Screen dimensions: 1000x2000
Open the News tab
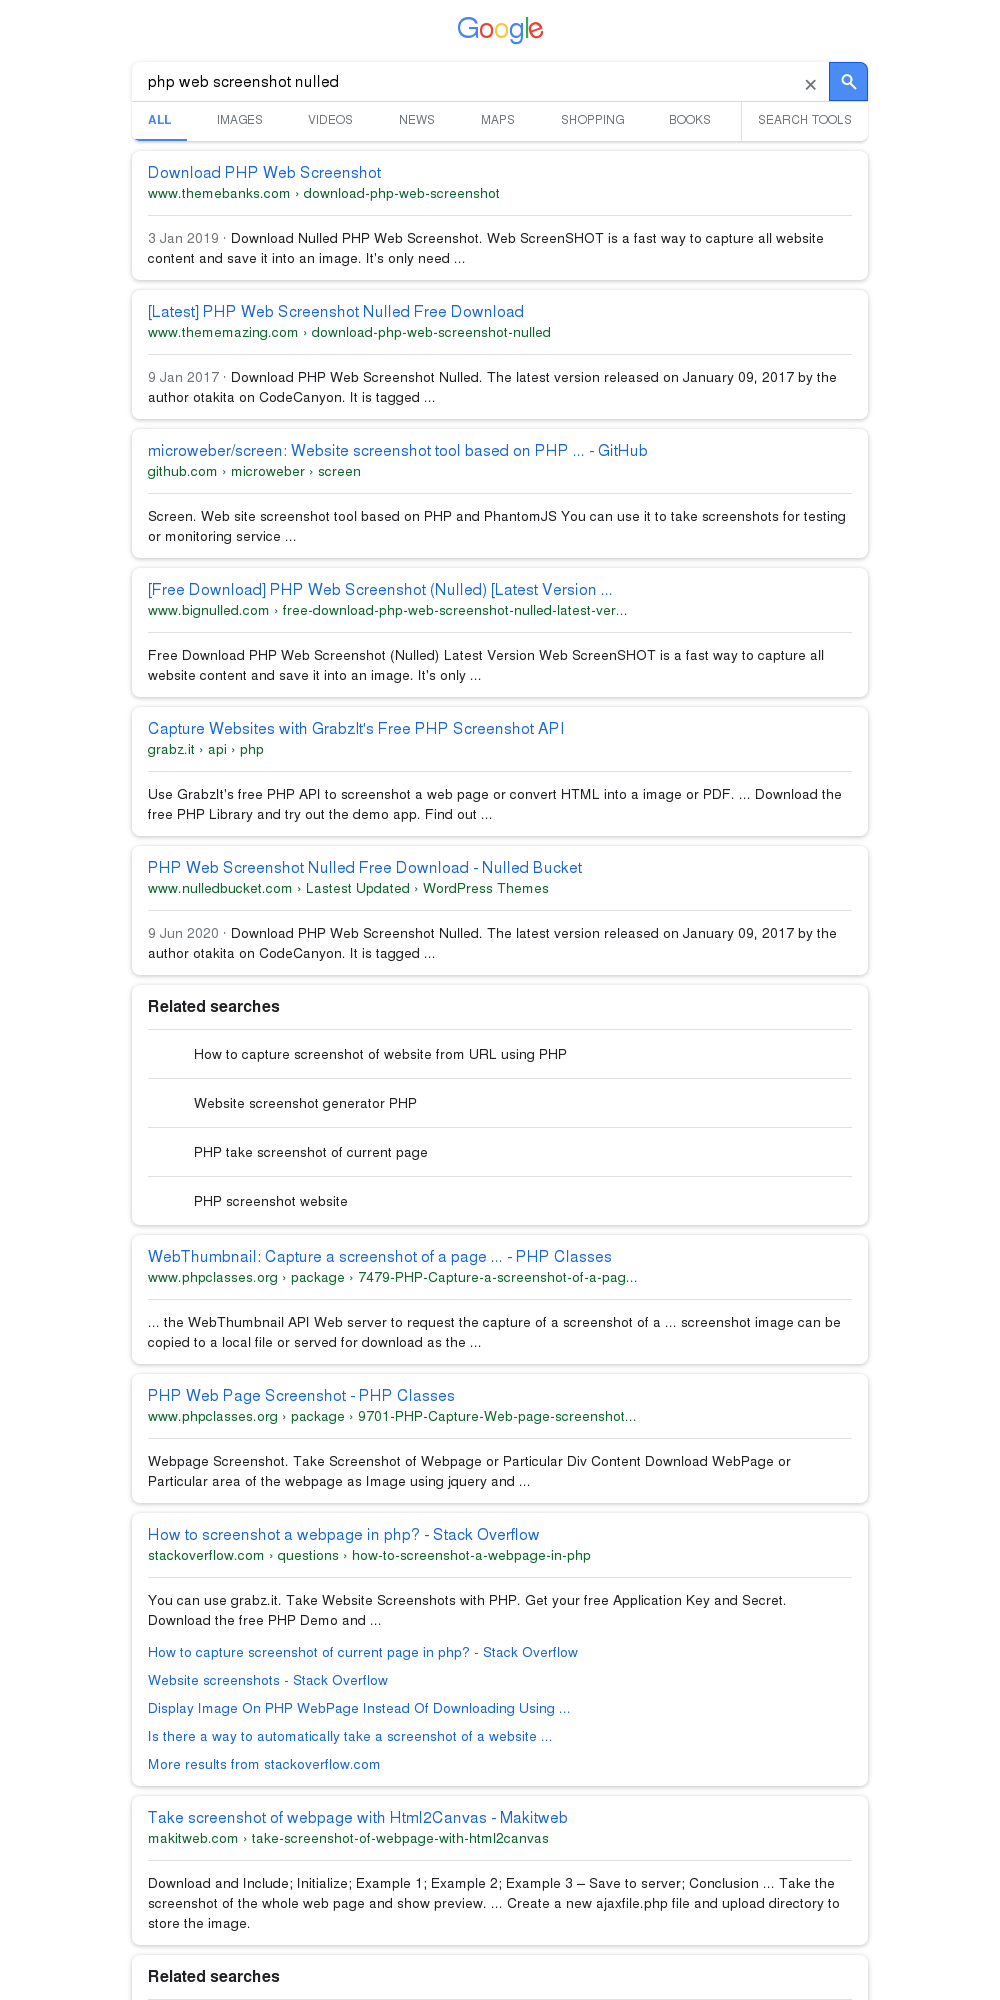417,120
